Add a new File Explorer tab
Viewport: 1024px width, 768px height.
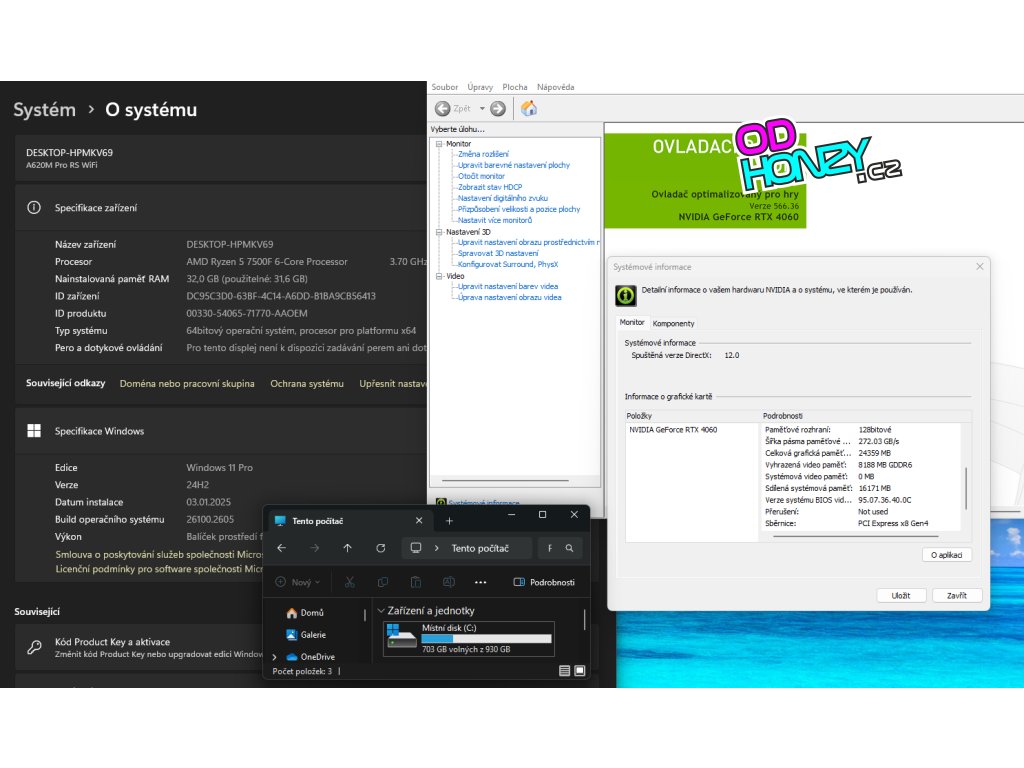449,520
